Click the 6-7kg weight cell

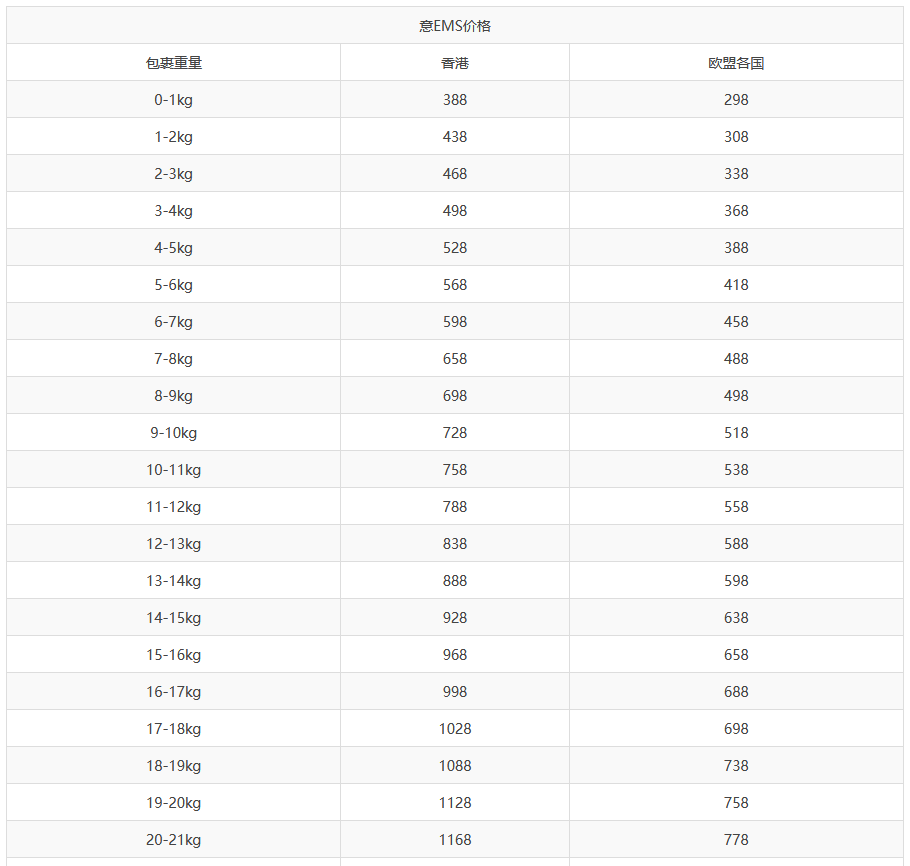point(173,322)
